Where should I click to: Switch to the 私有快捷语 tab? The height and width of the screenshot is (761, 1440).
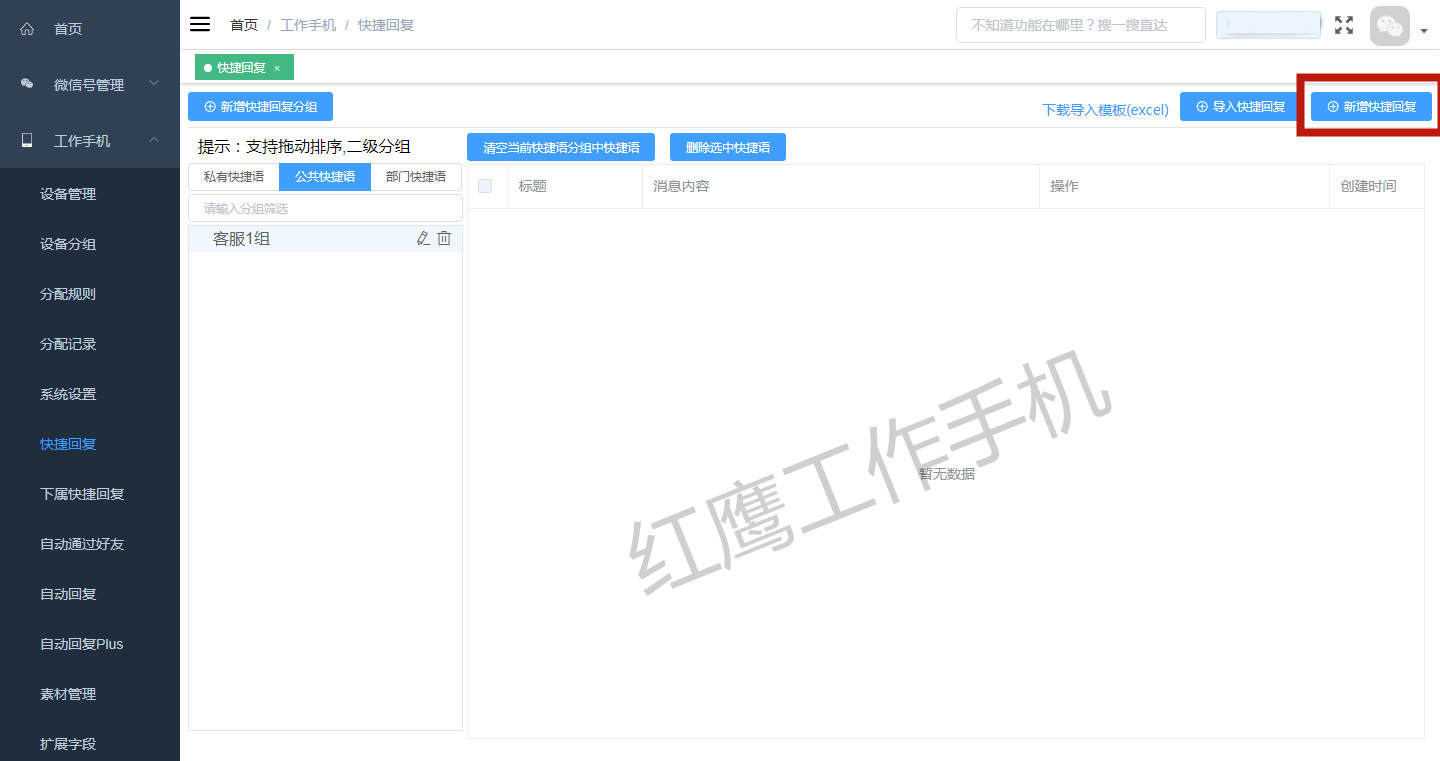[x=234, y=177]
